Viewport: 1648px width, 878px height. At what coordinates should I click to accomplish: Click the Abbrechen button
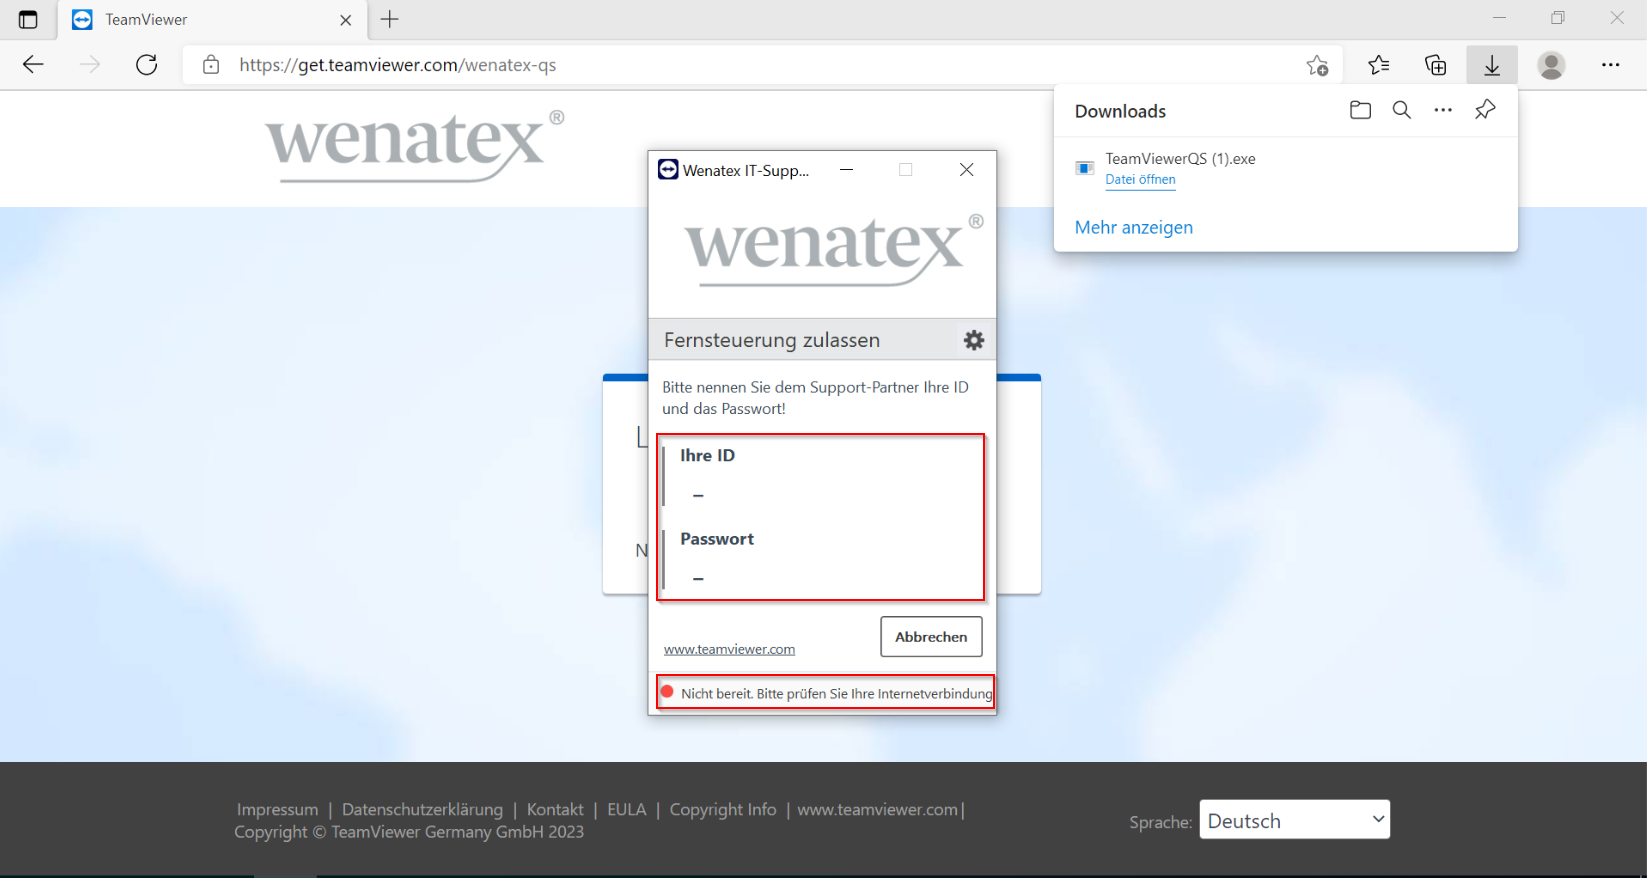point(931,637)
